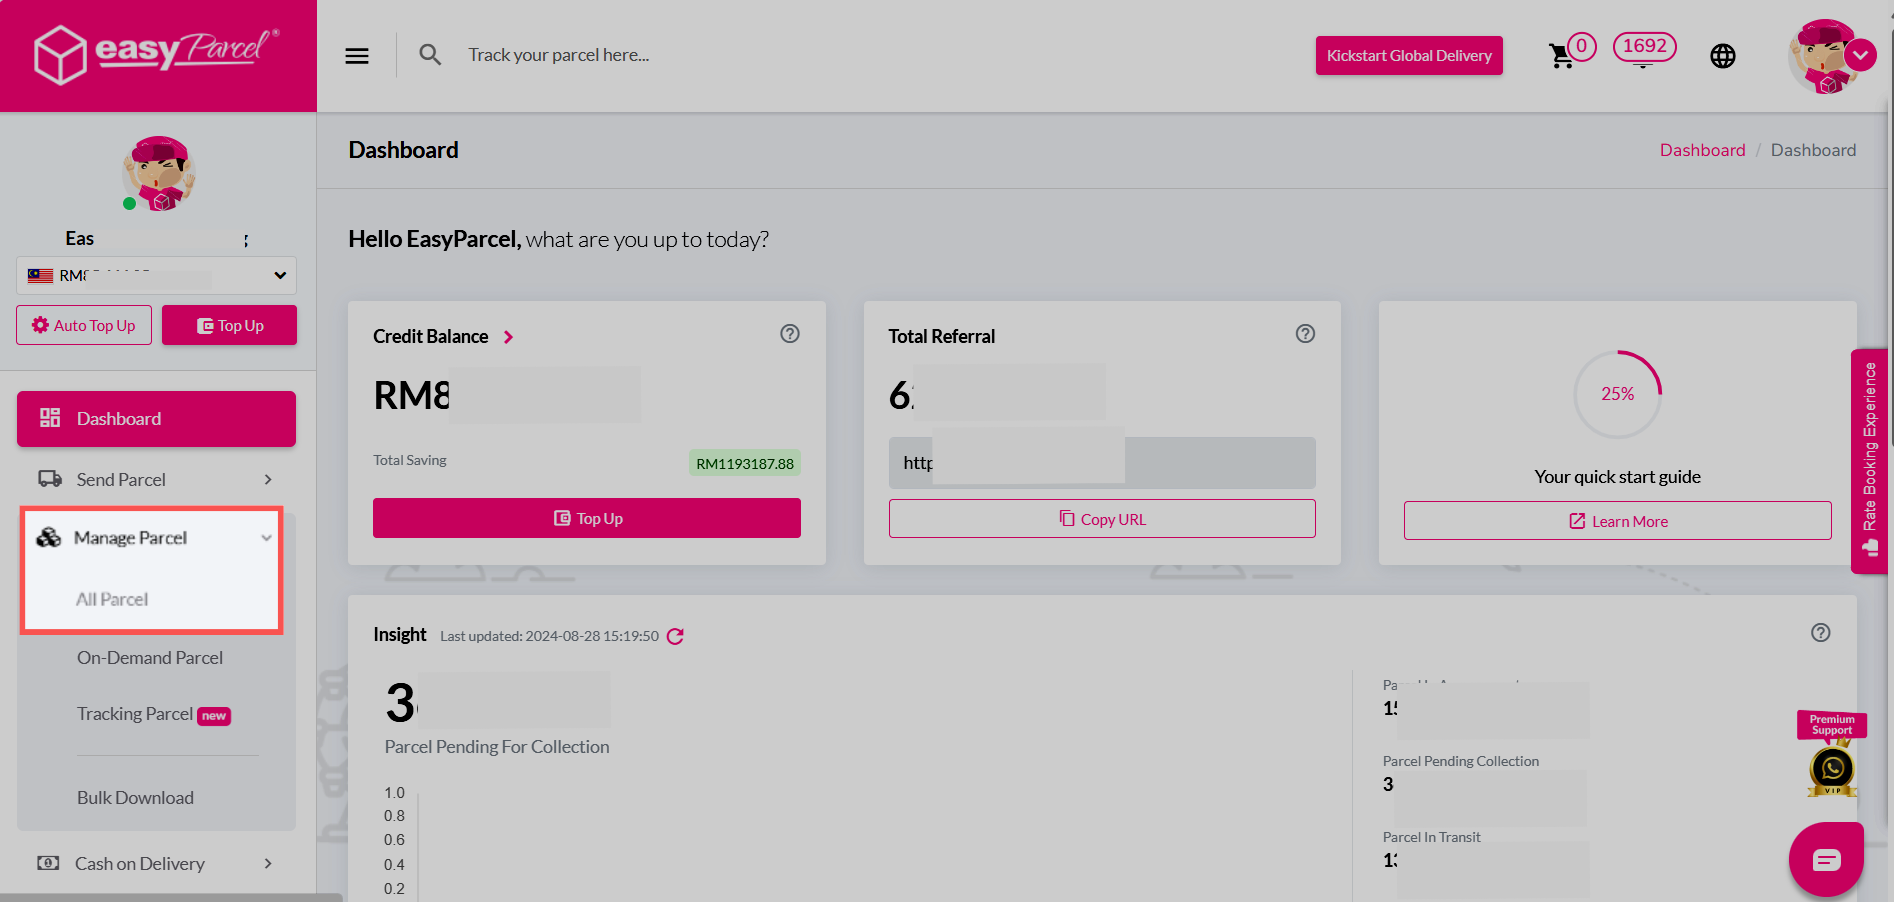Click the Last updated timestamp text

(550, 636)
